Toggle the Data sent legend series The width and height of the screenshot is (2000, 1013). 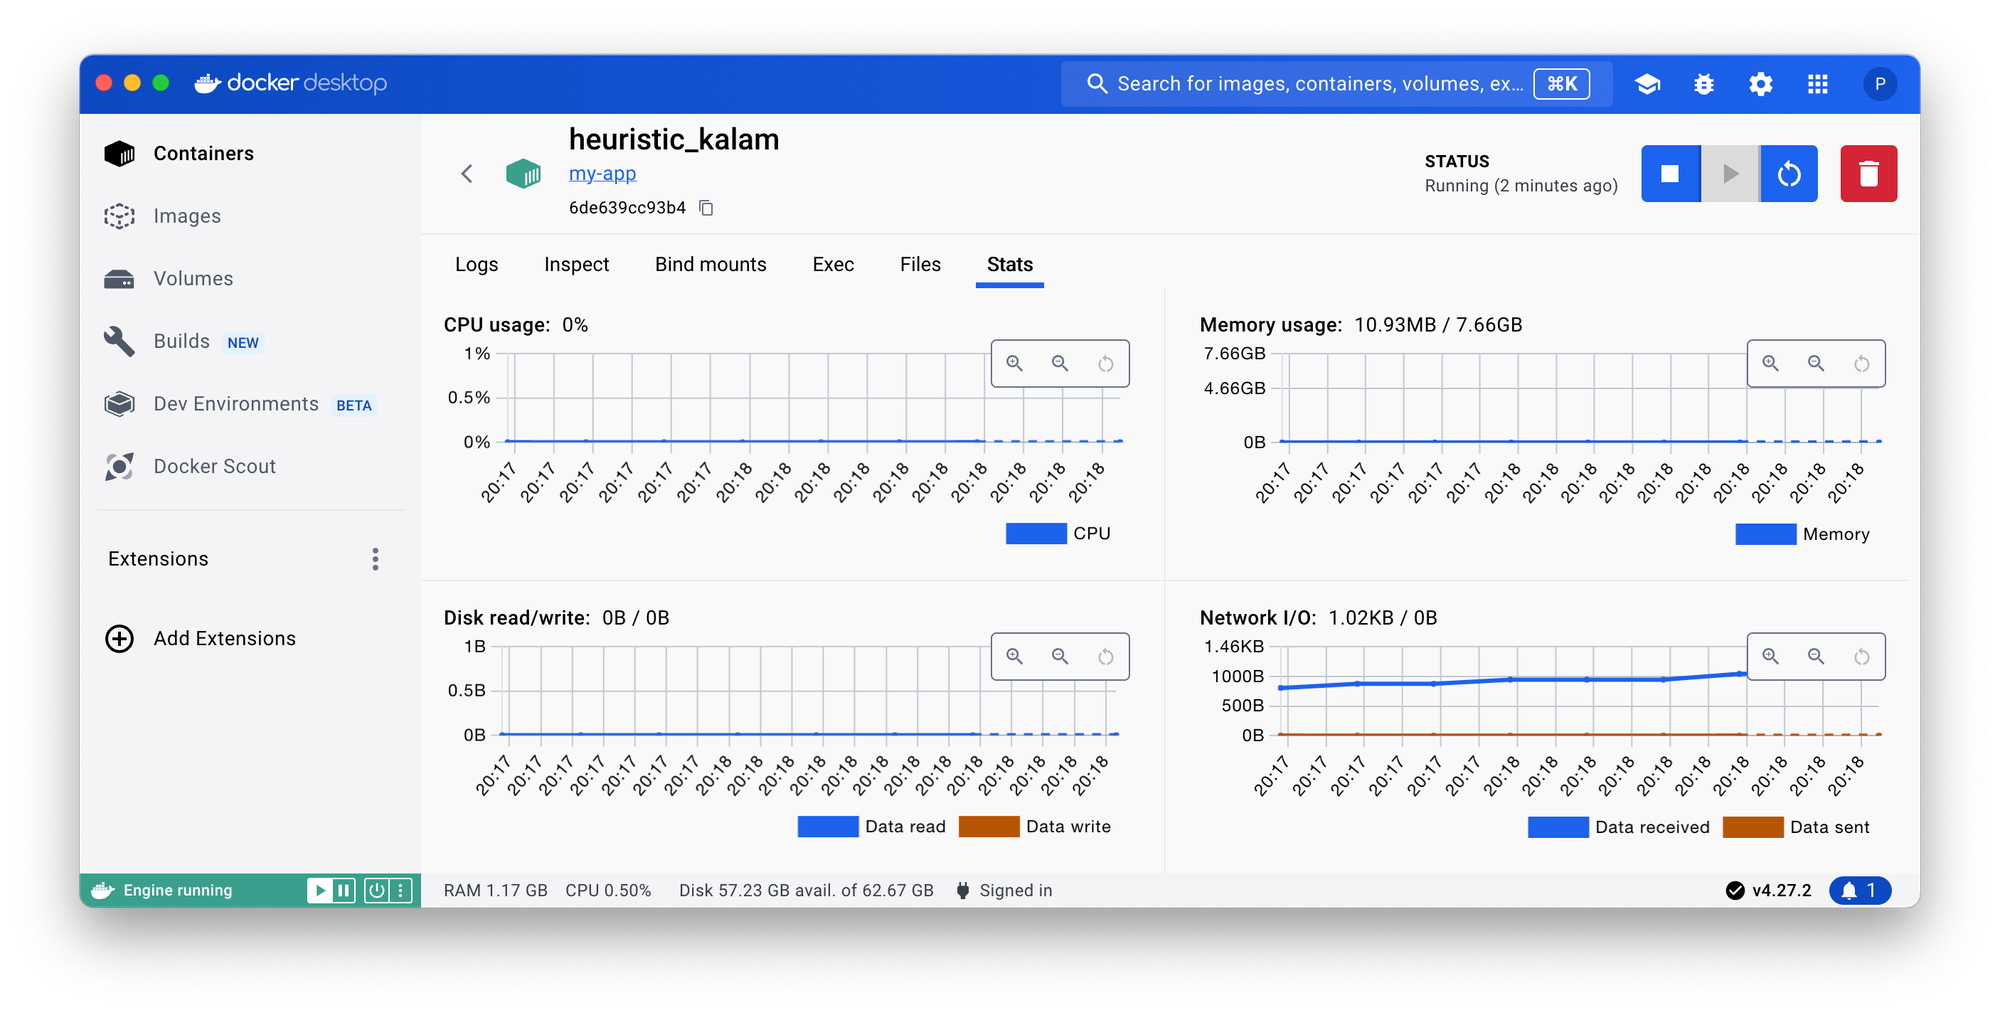tap(1796, 827)
